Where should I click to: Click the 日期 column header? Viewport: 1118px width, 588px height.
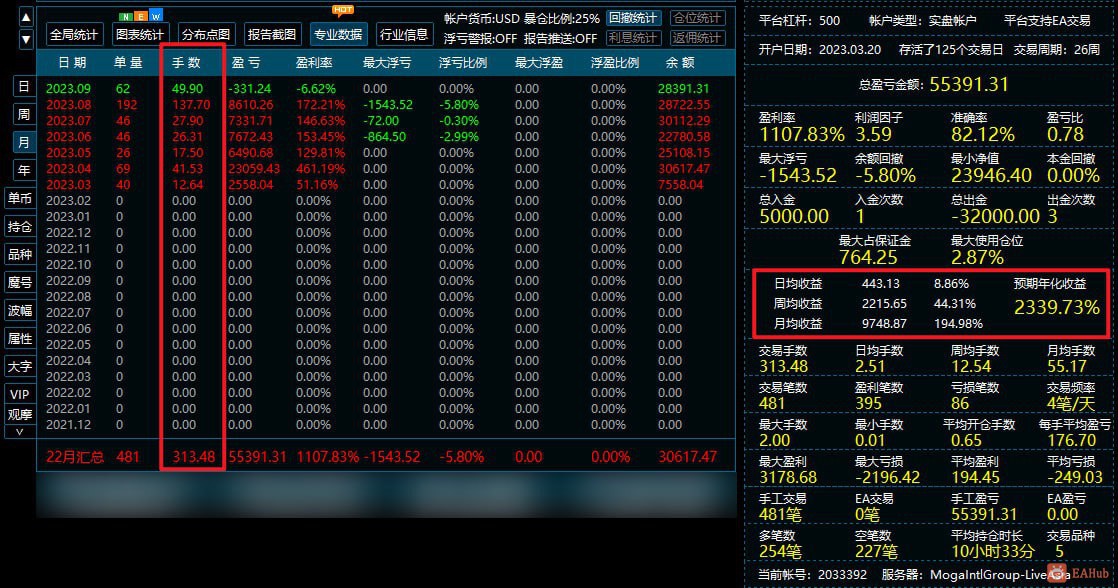pos(72,63)
